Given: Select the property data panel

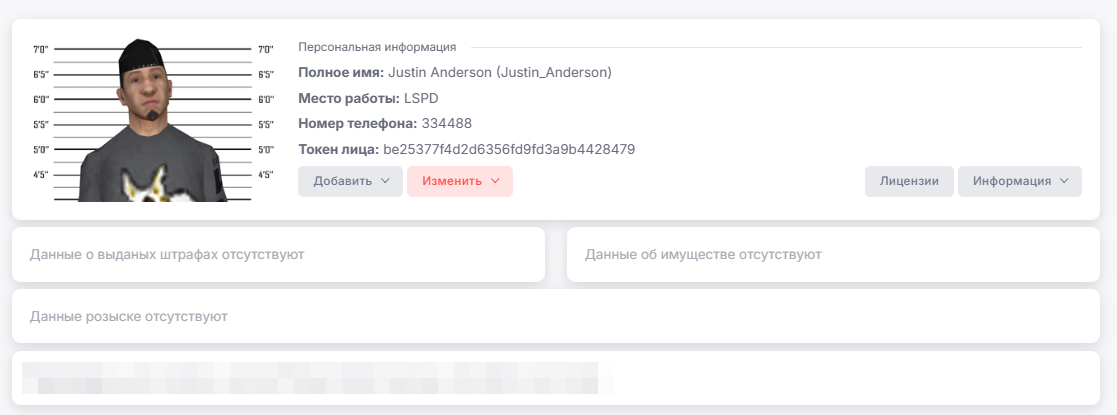Looking at the screenshot, I should click(x=833, y=254).
